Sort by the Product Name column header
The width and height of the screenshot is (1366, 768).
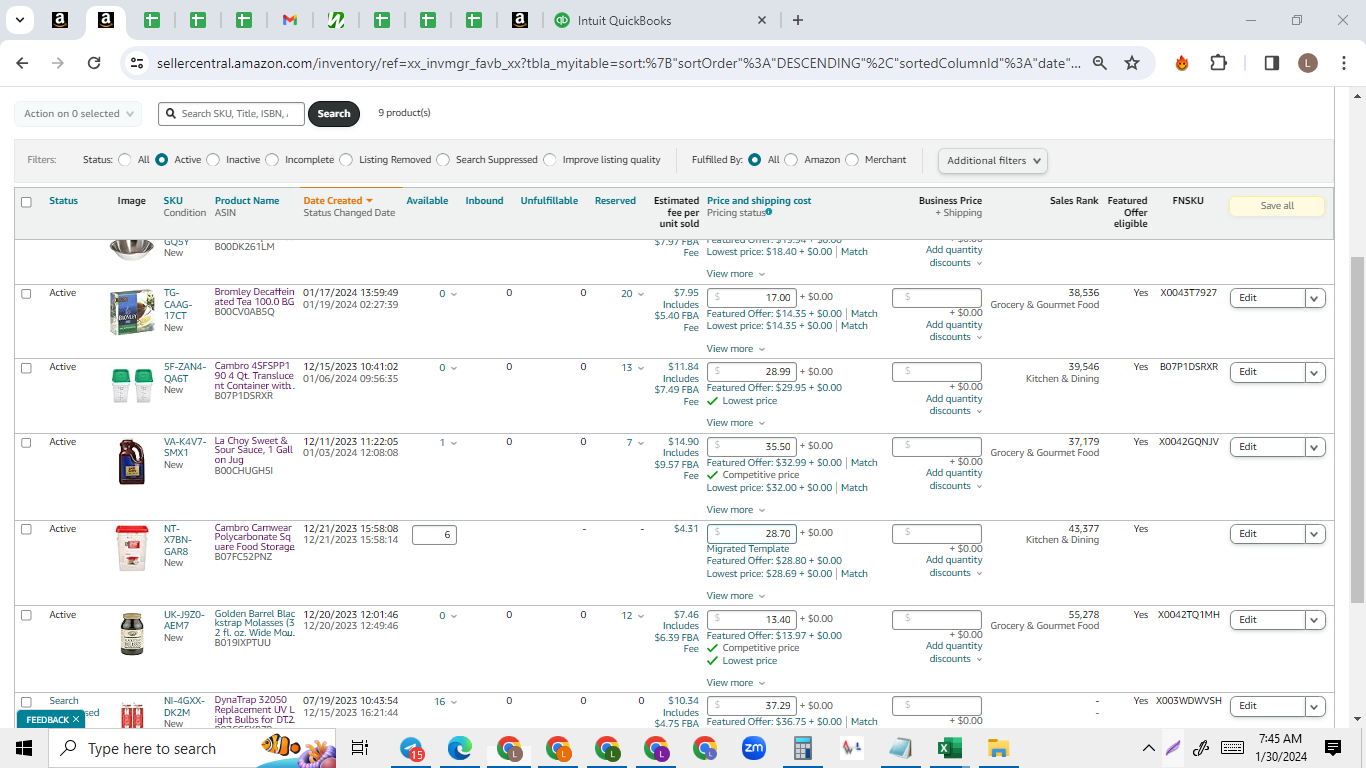pyautogui.click(x=247, y=201)
